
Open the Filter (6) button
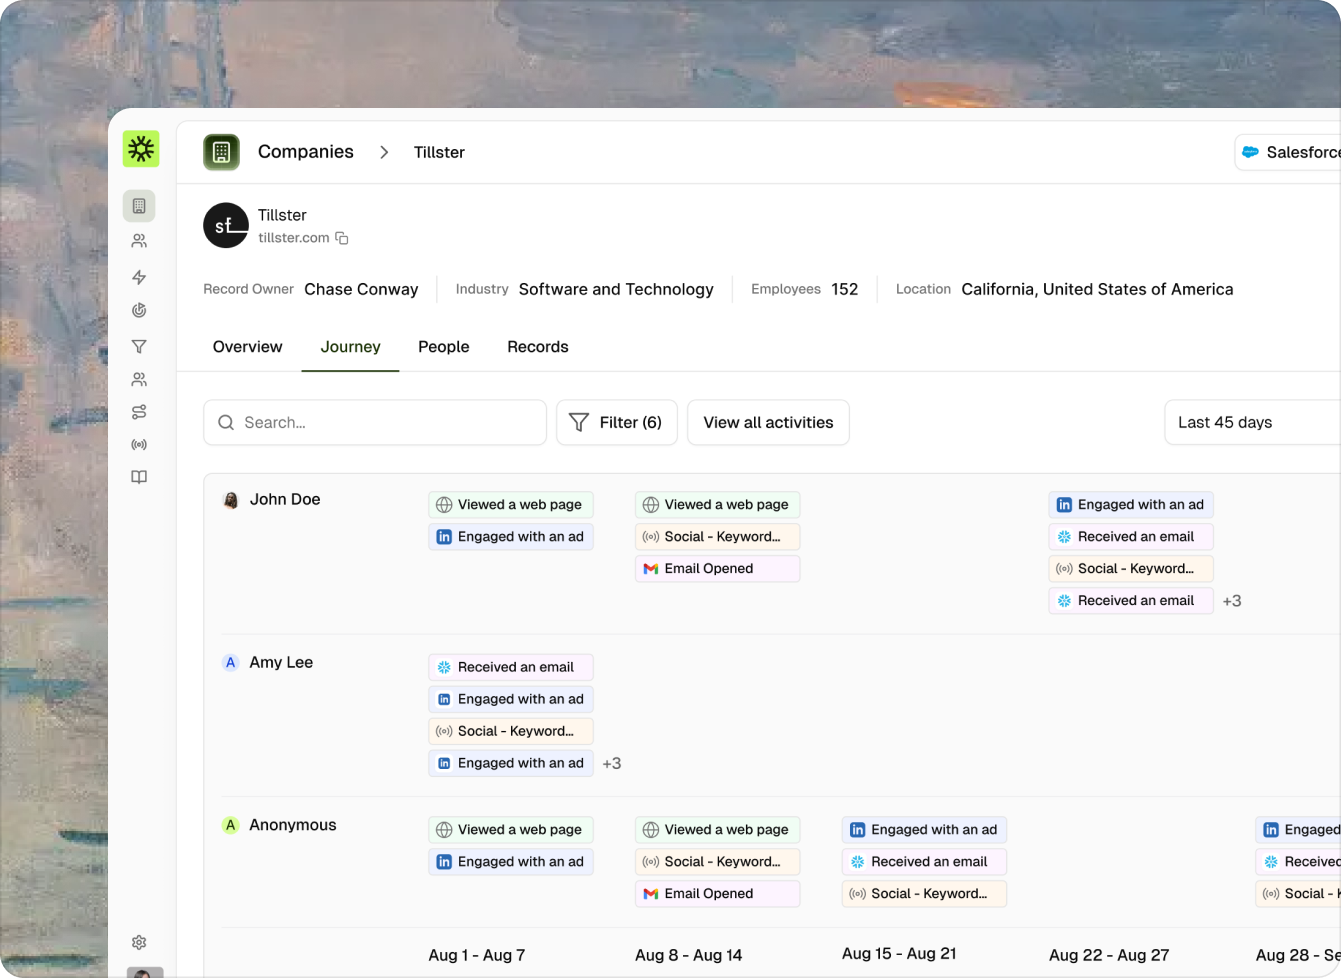coord(617,423)
